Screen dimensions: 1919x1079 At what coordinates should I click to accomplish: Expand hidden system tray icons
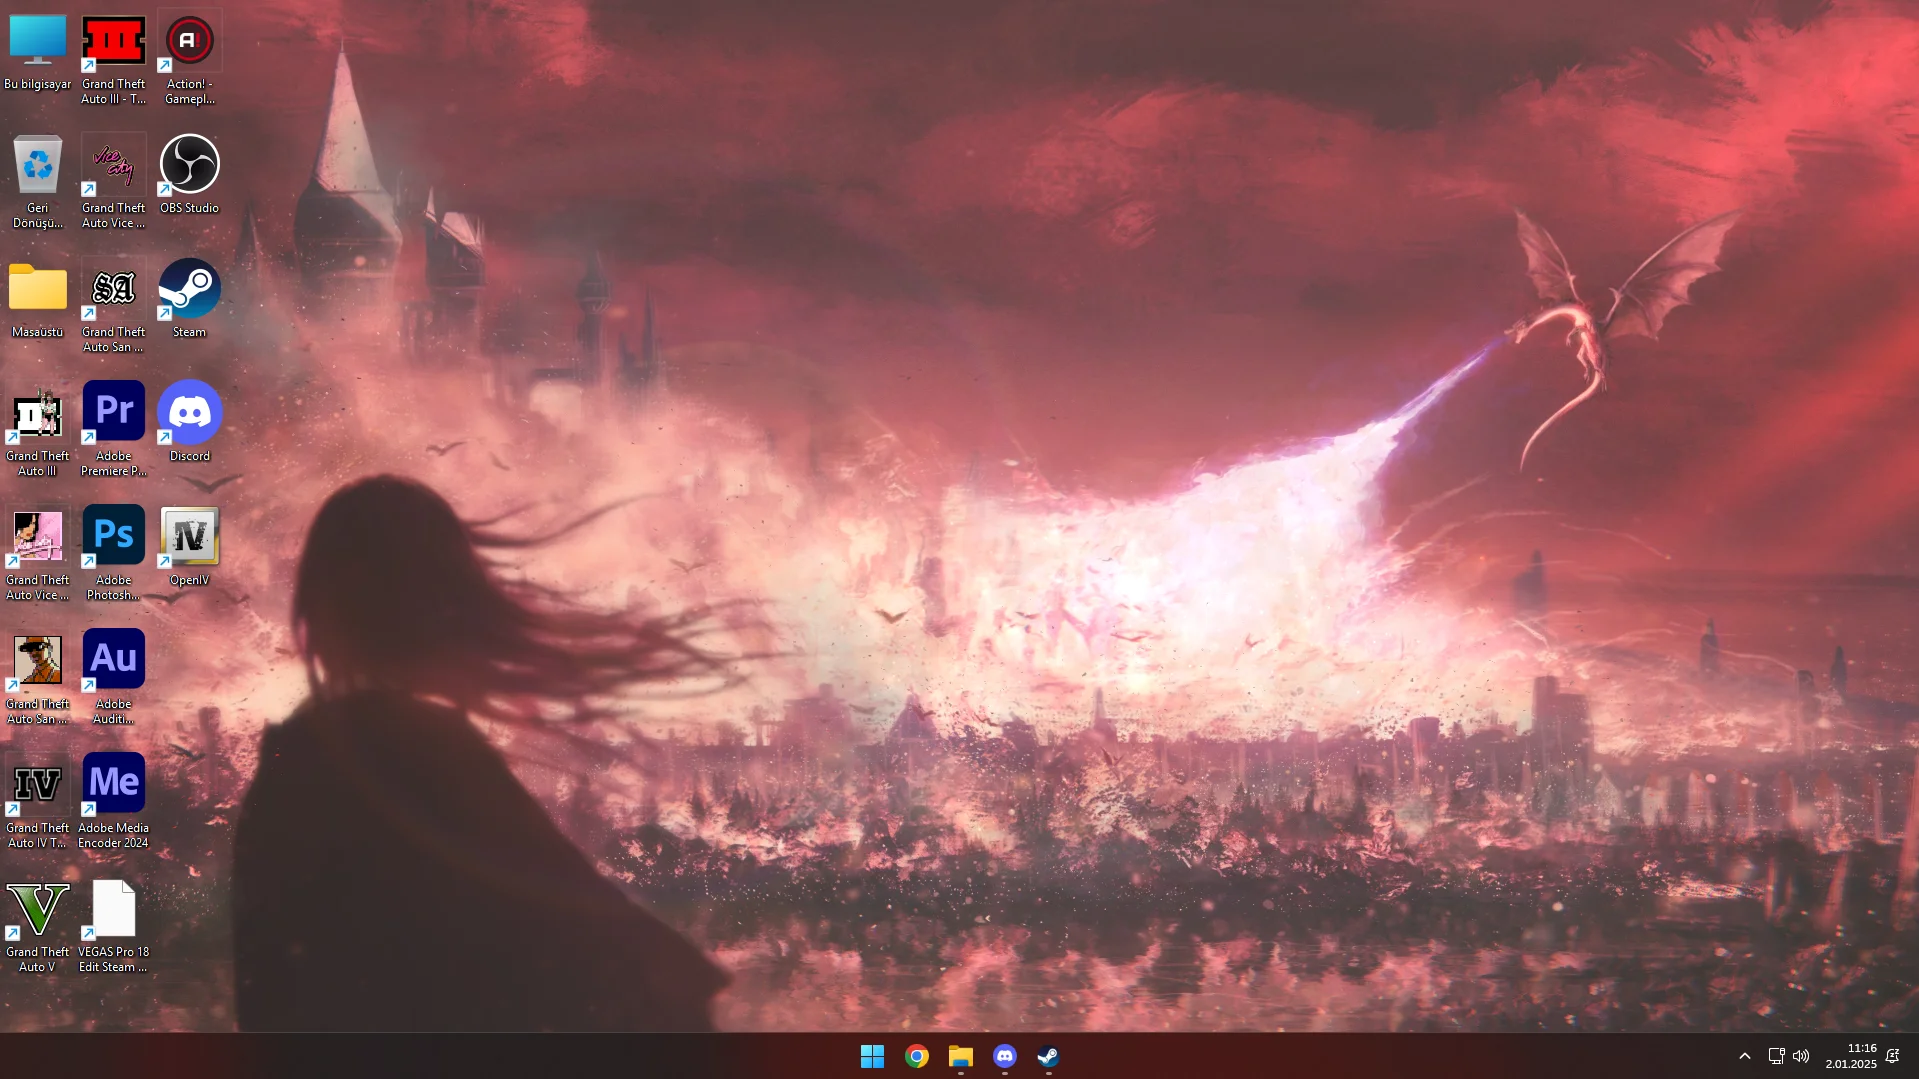point(1745,1056)
